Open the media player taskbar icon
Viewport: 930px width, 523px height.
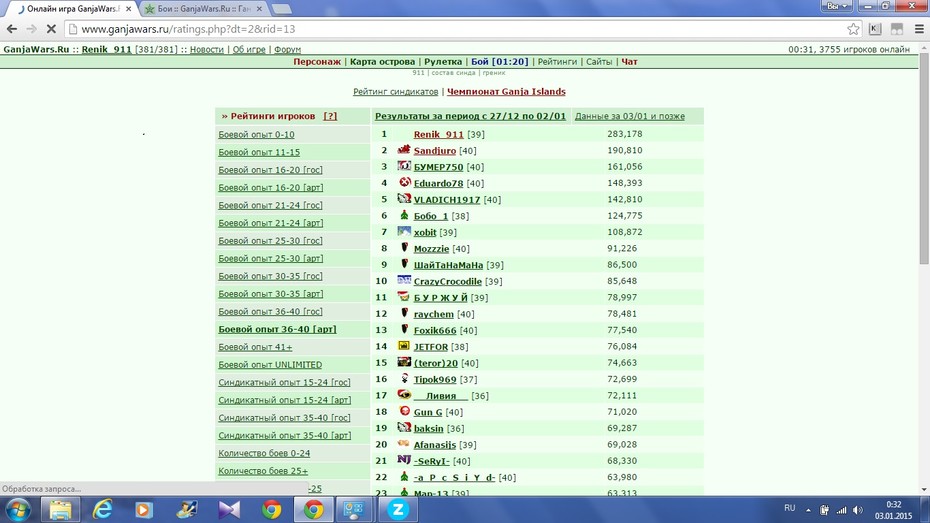pos(144,510)
